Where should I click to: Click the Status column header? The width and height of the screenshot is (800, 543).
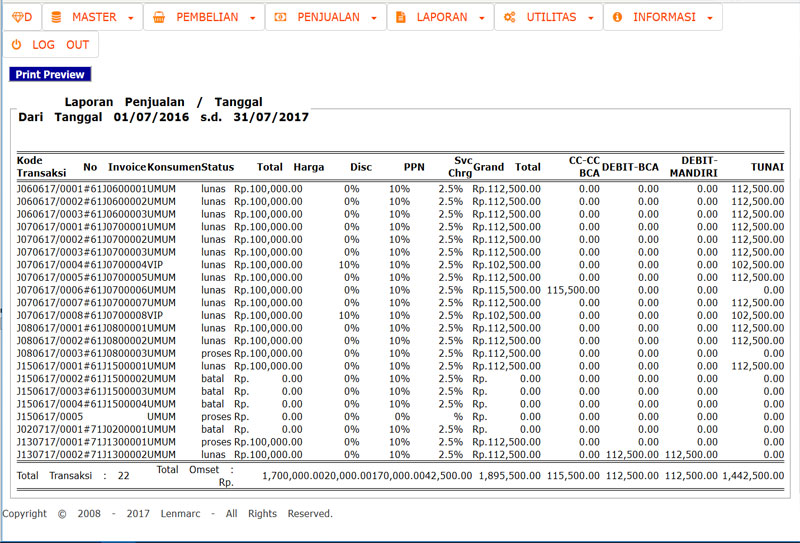click(x=217, y=167)
